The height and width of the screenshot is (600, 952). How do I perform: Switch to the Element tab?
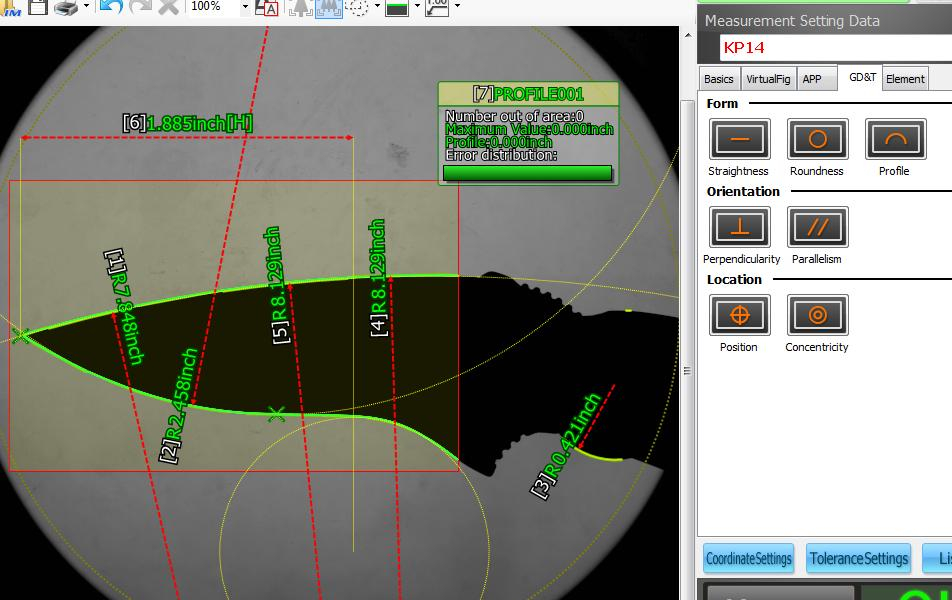(905, 79)
